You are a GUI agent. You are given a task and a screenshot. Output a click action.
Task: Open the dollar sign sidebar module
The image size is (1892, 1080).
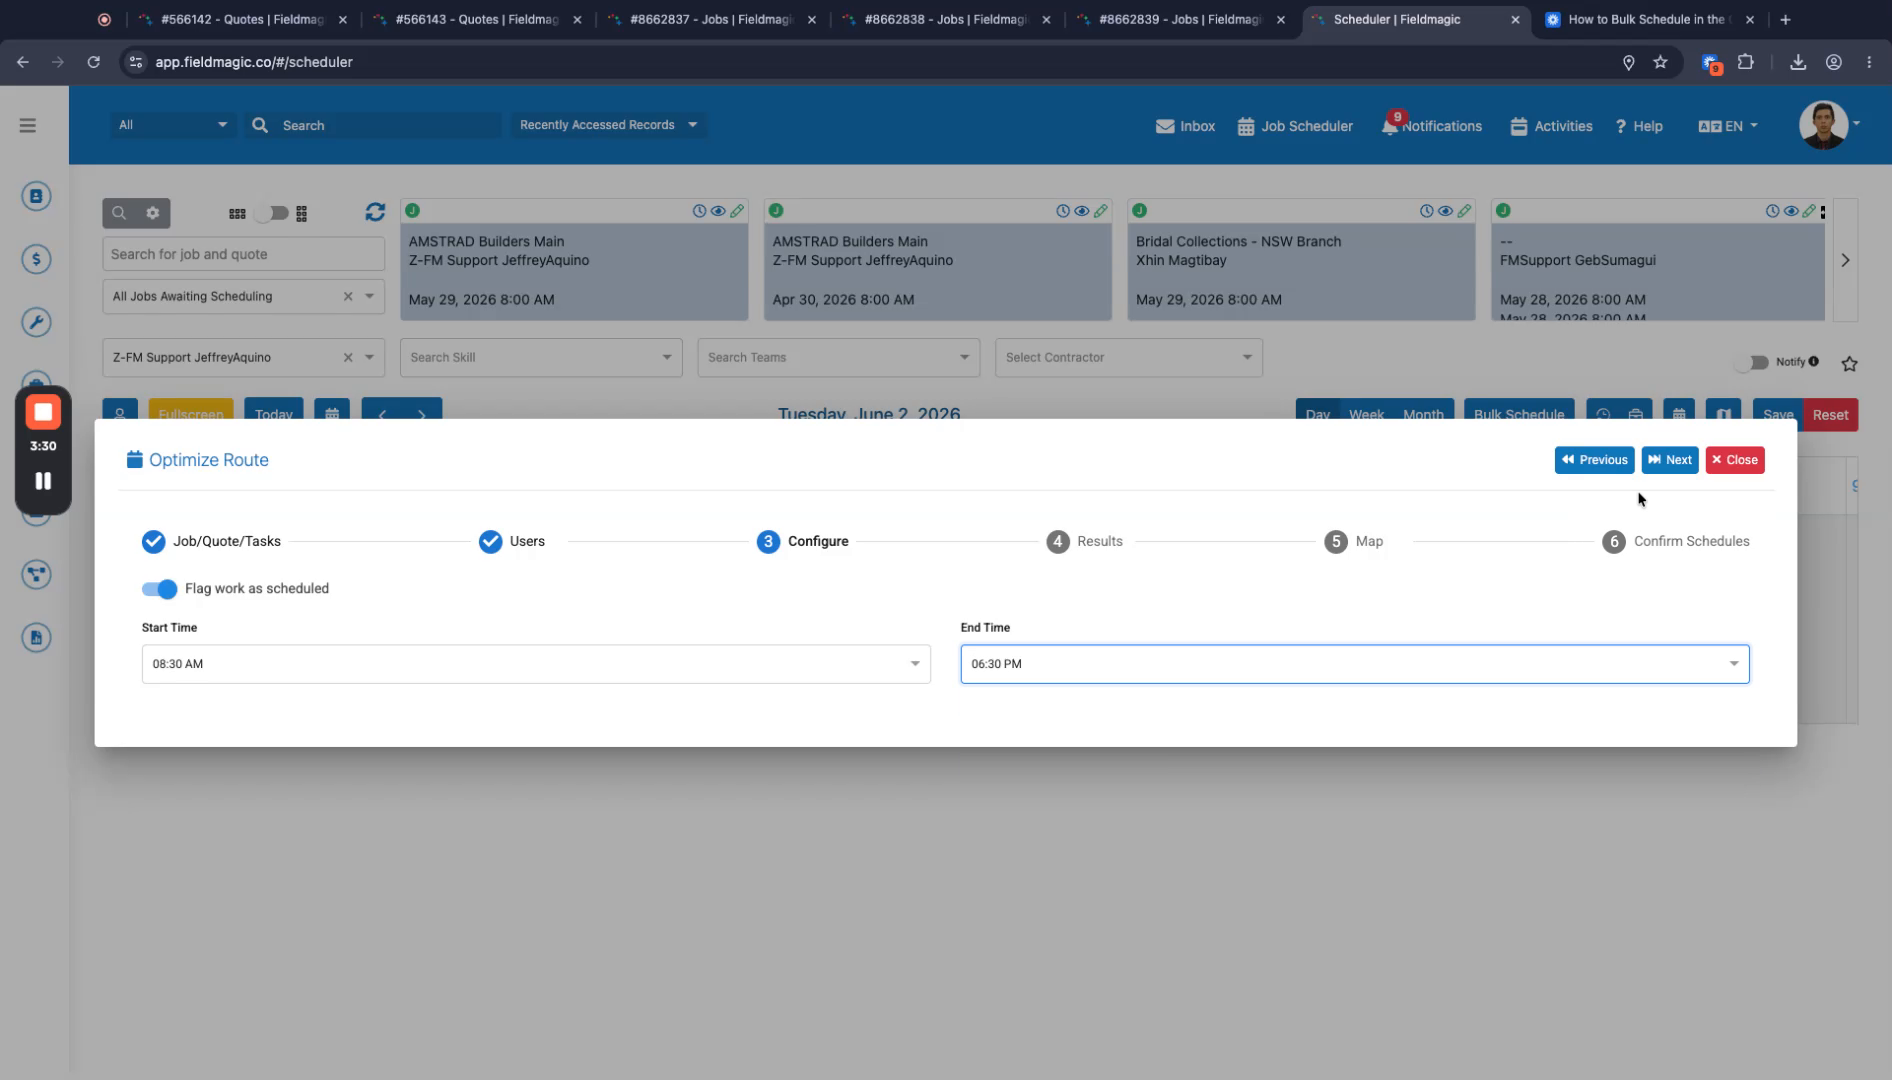(x=36, y=259)
